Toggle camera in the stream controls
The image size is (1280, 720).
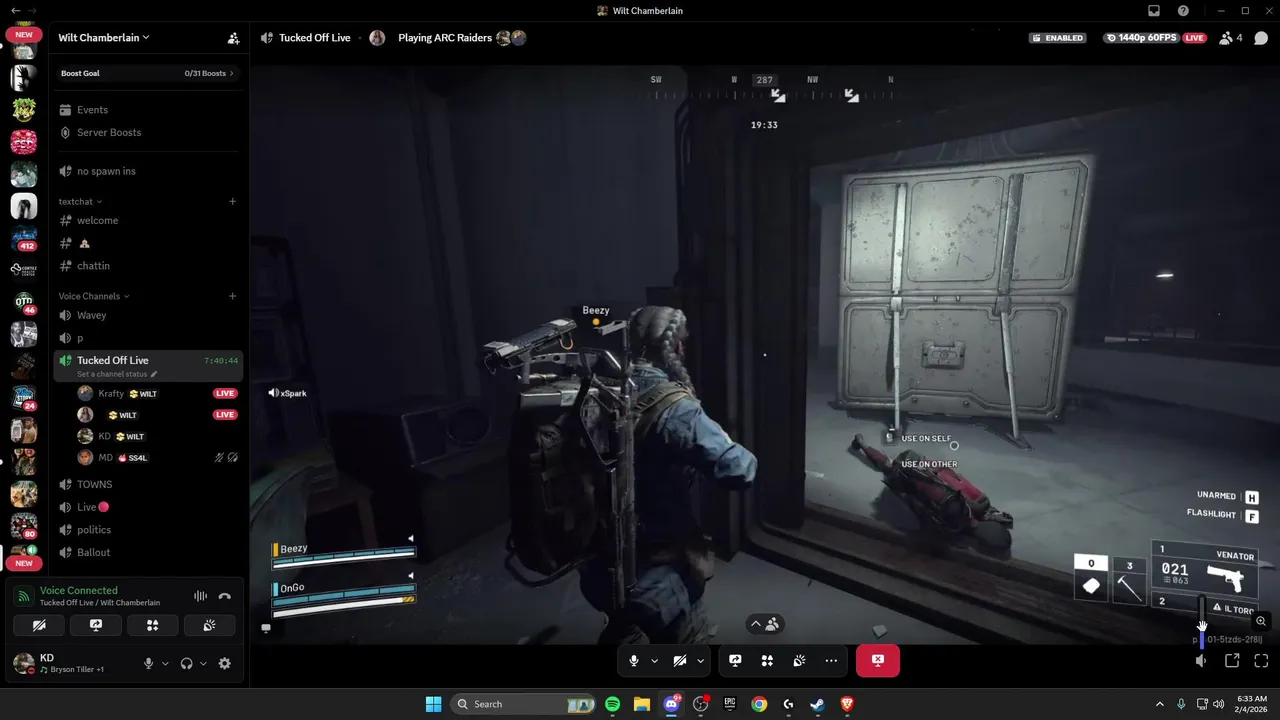click(680, 661)
